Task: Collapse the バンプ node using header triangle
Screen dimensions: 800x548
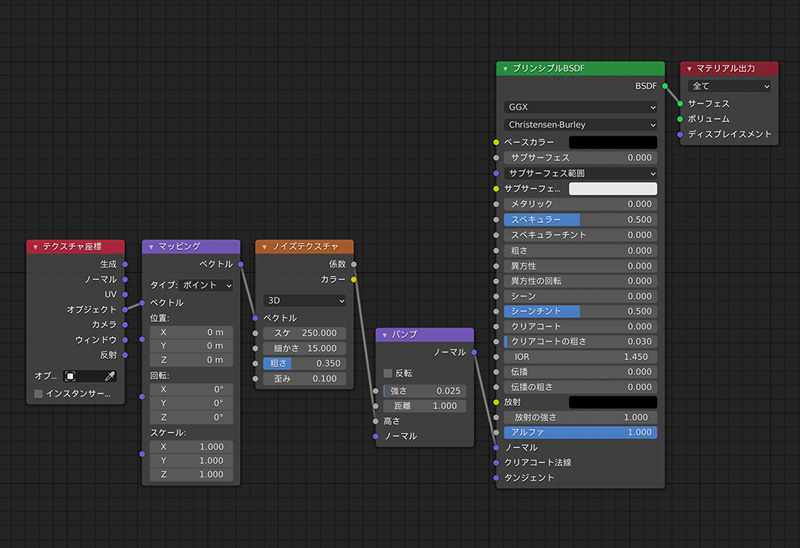Action: (x=385, y=334)
